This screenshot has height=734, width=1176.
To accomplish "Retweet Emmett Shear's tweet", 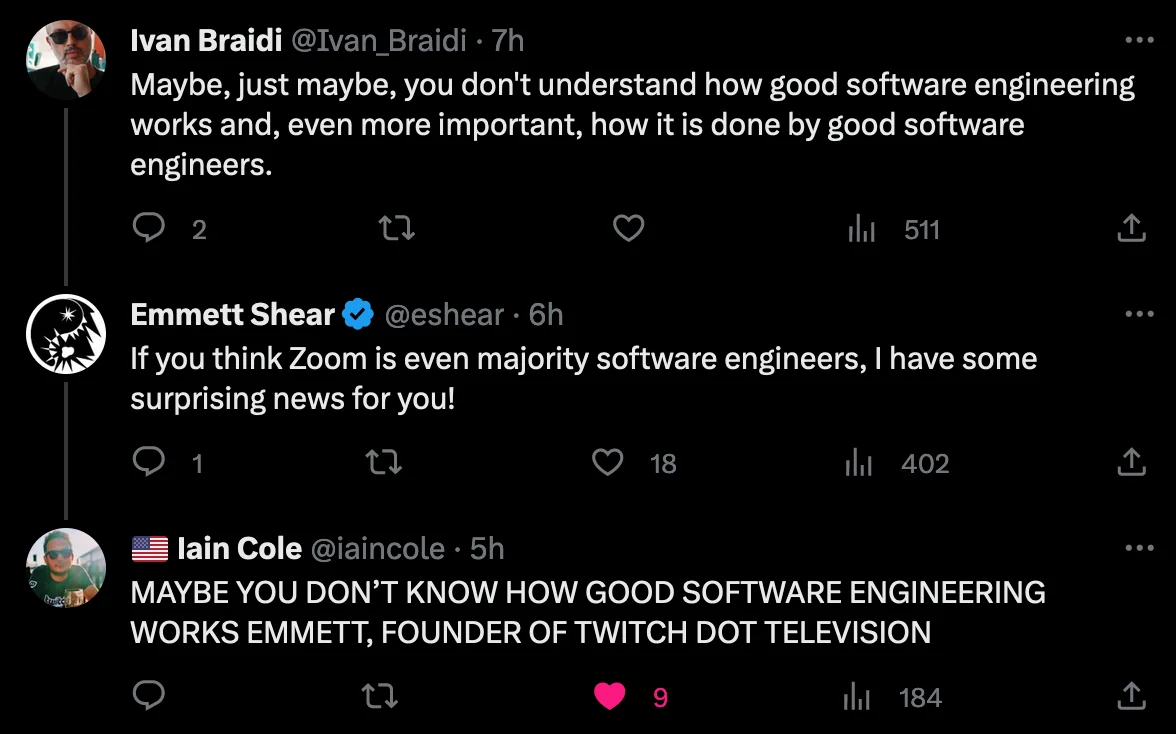I will [383, 463].
